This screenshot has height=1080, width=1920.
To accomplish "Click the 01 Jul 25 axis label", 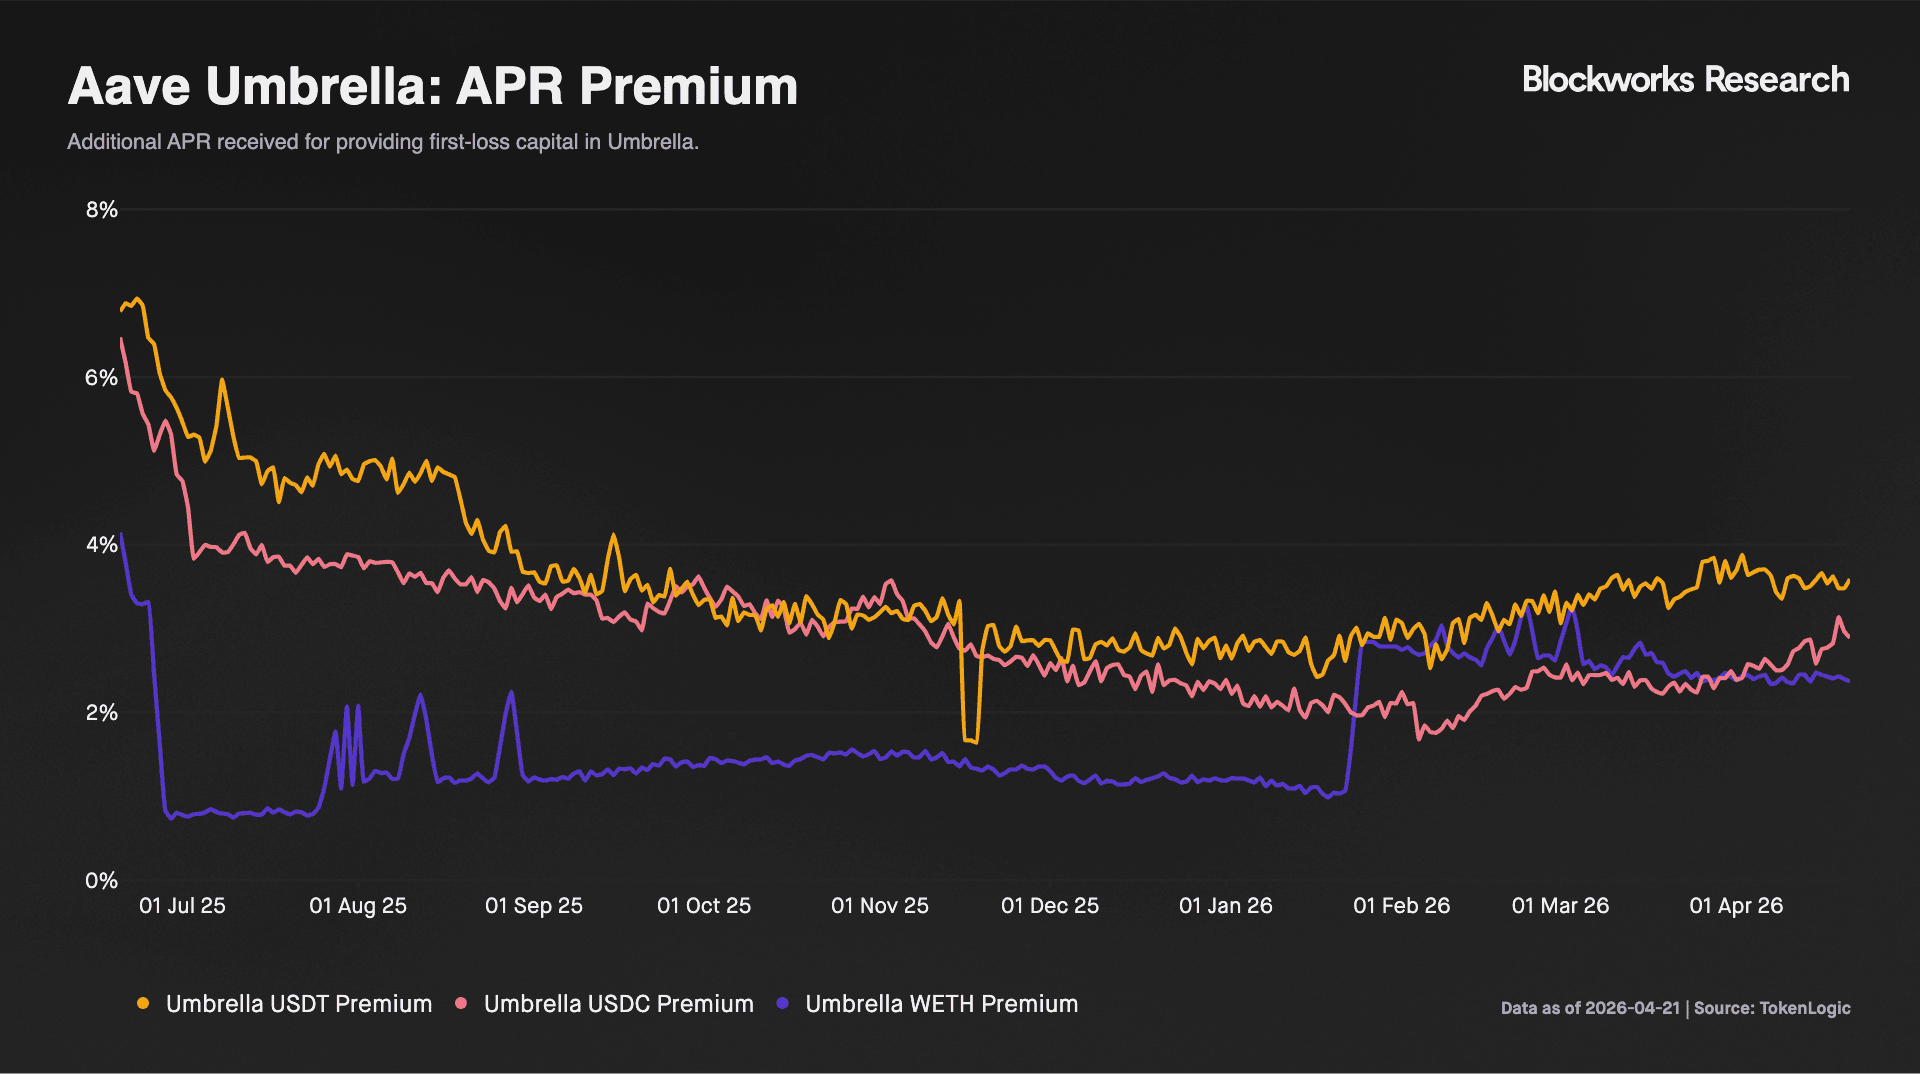I will point(182,906).
